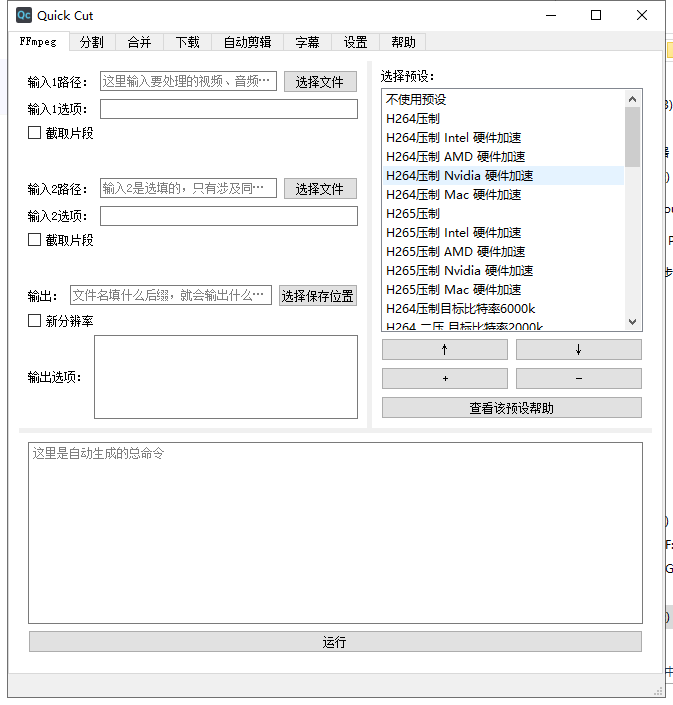Select the H265压制 preset
Image resolution: width=673 pixels, height=705 pixels.
point(503,214)
